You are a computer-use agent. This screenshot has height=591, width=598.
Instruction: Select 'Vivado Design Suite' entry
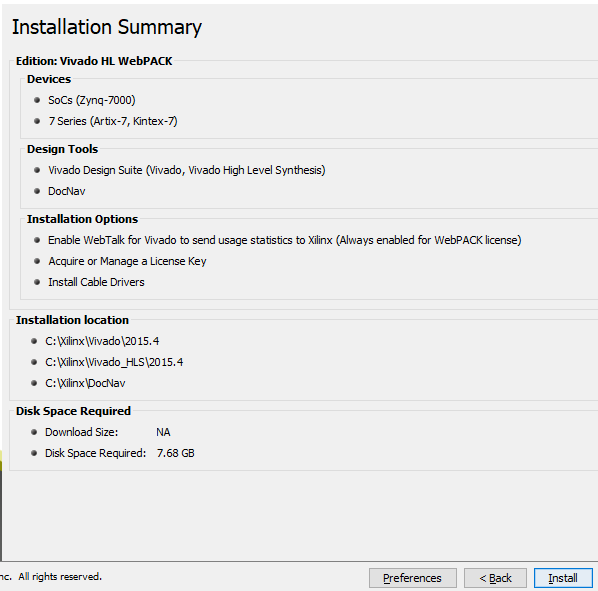click(x=186, y=170)
